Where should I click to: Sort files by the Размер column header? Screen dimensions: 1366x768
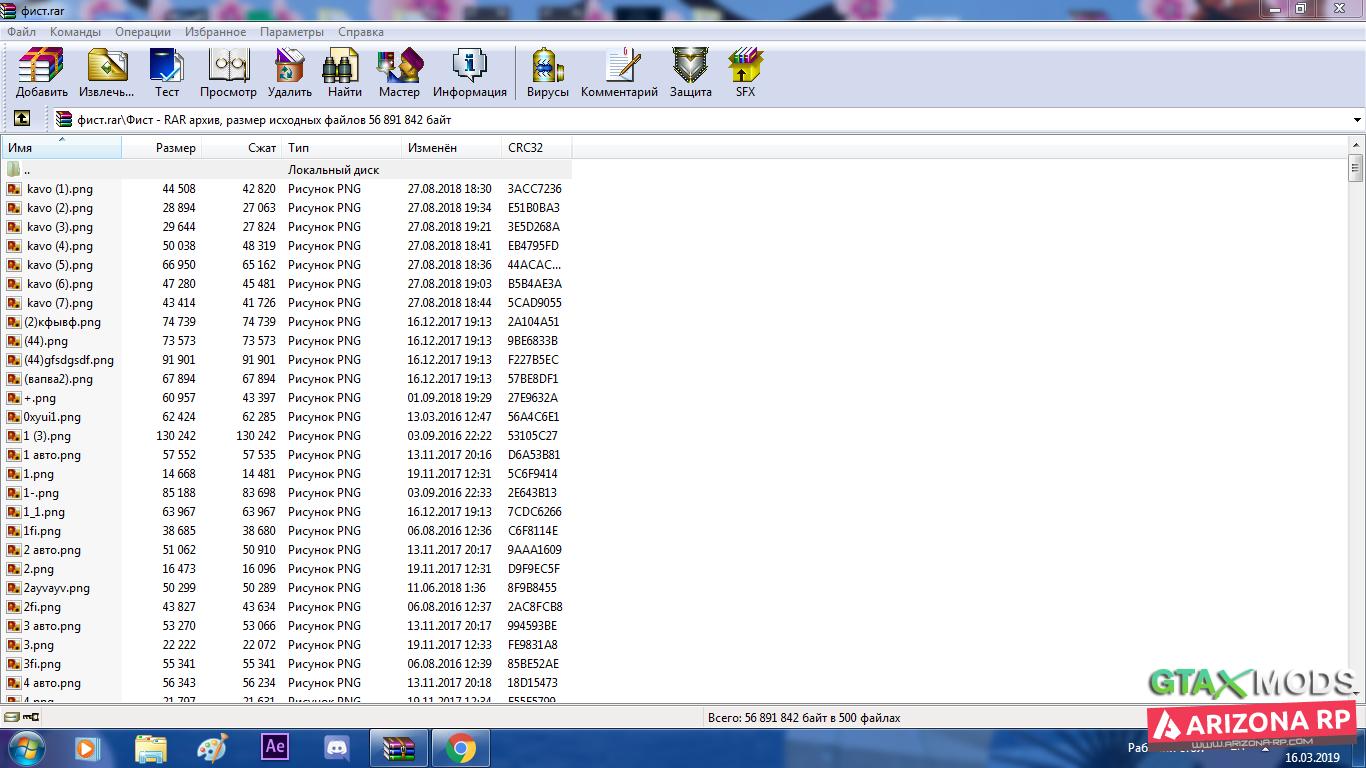point(175,148)
